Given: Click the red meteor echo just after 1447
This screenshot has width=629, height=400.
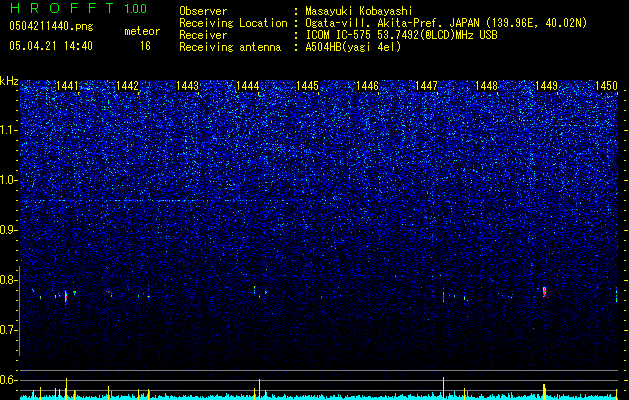Looking at the screenshot, I should point(443,296).
